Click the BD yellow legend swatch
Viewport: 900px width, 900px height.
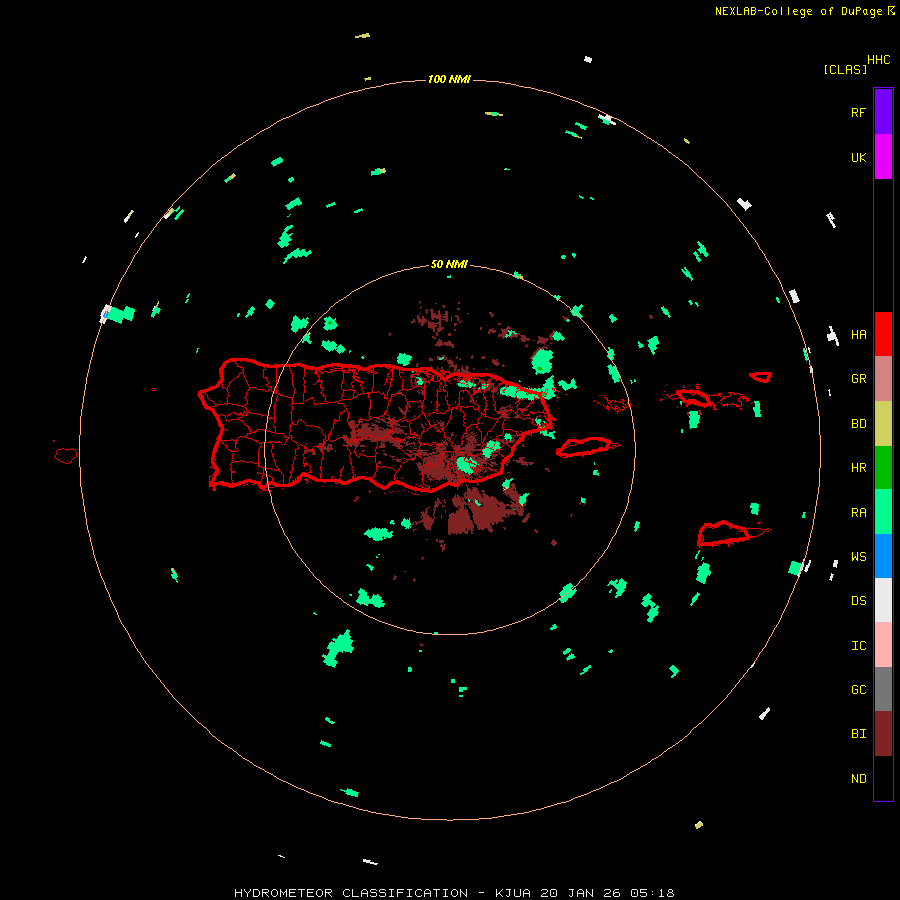tap(883, 423)
